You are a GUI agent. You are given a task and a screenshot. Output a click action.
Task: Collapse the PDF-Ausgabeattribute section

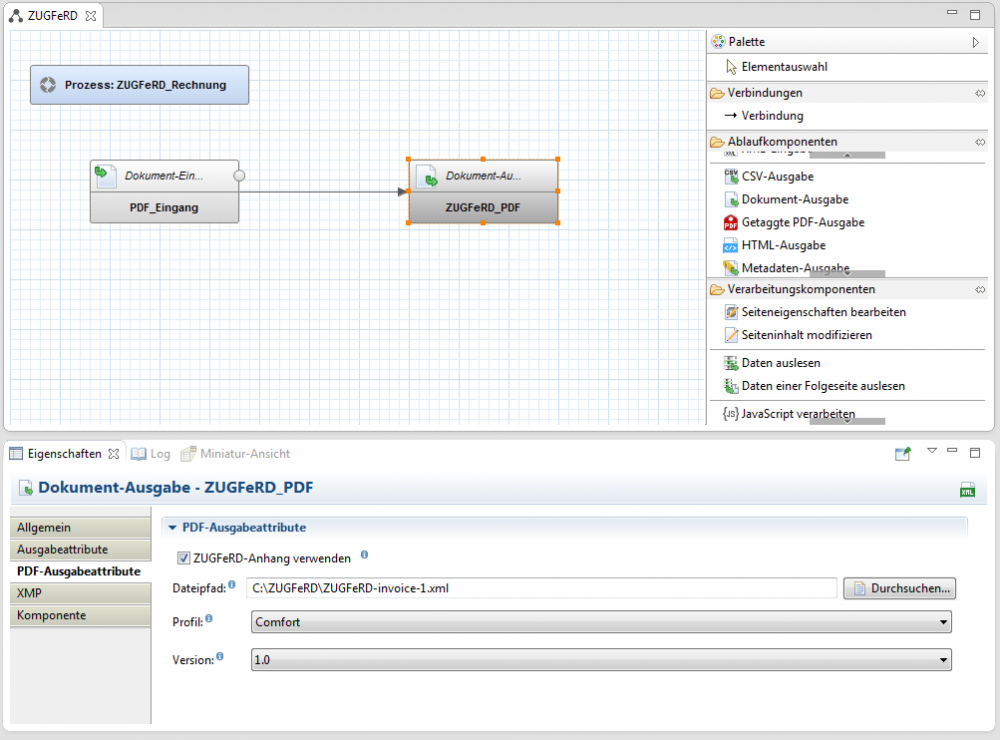tap(172, 527)
